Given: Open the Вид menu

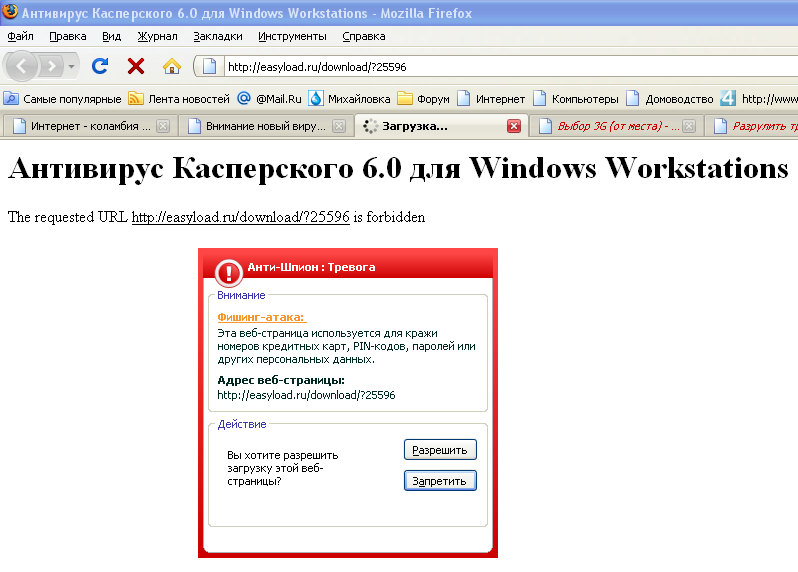Looking at the screenshot, I should (x=111, y=36).
